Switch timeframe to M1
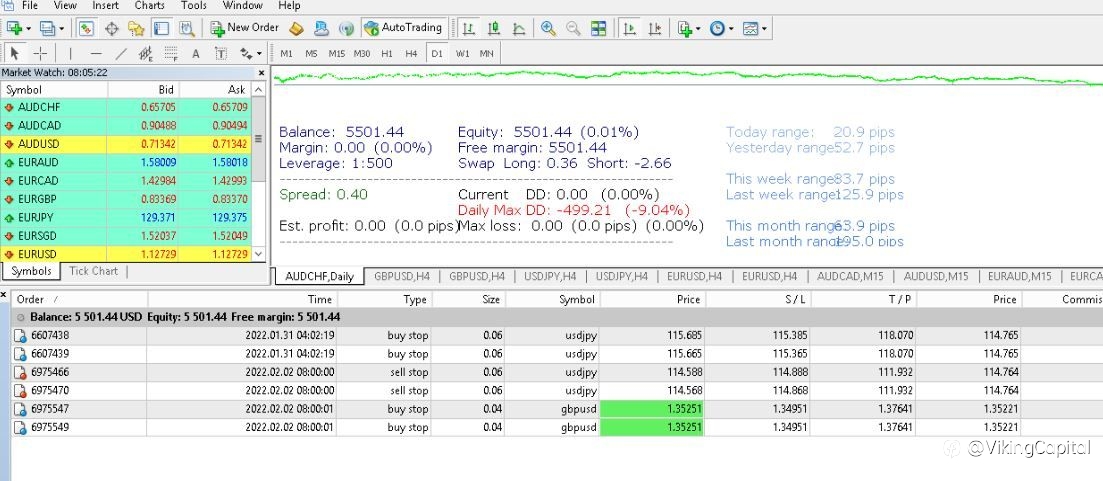 click(x=286, y=53)
